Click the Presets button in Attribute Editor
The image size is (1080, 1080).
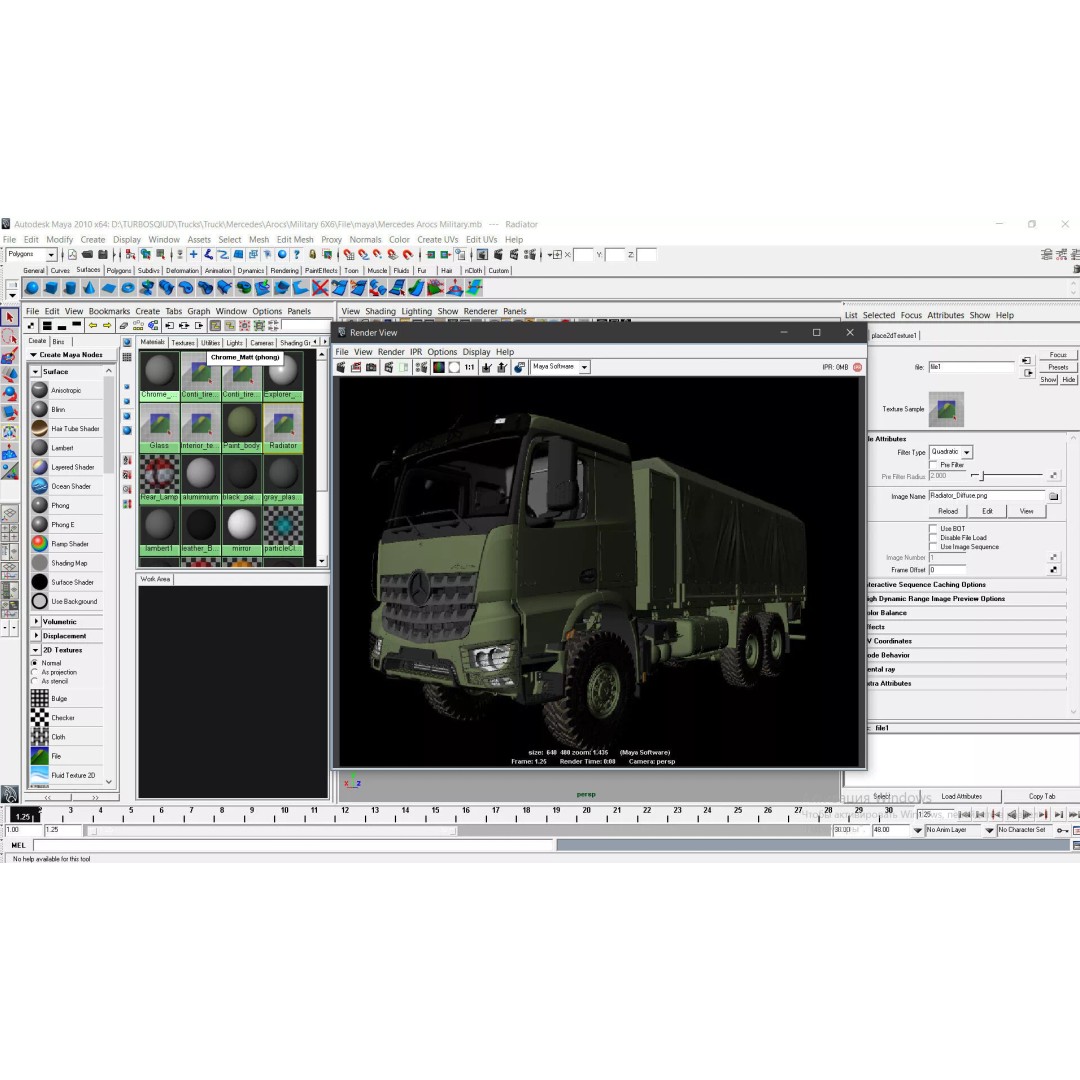[1058, 367]
